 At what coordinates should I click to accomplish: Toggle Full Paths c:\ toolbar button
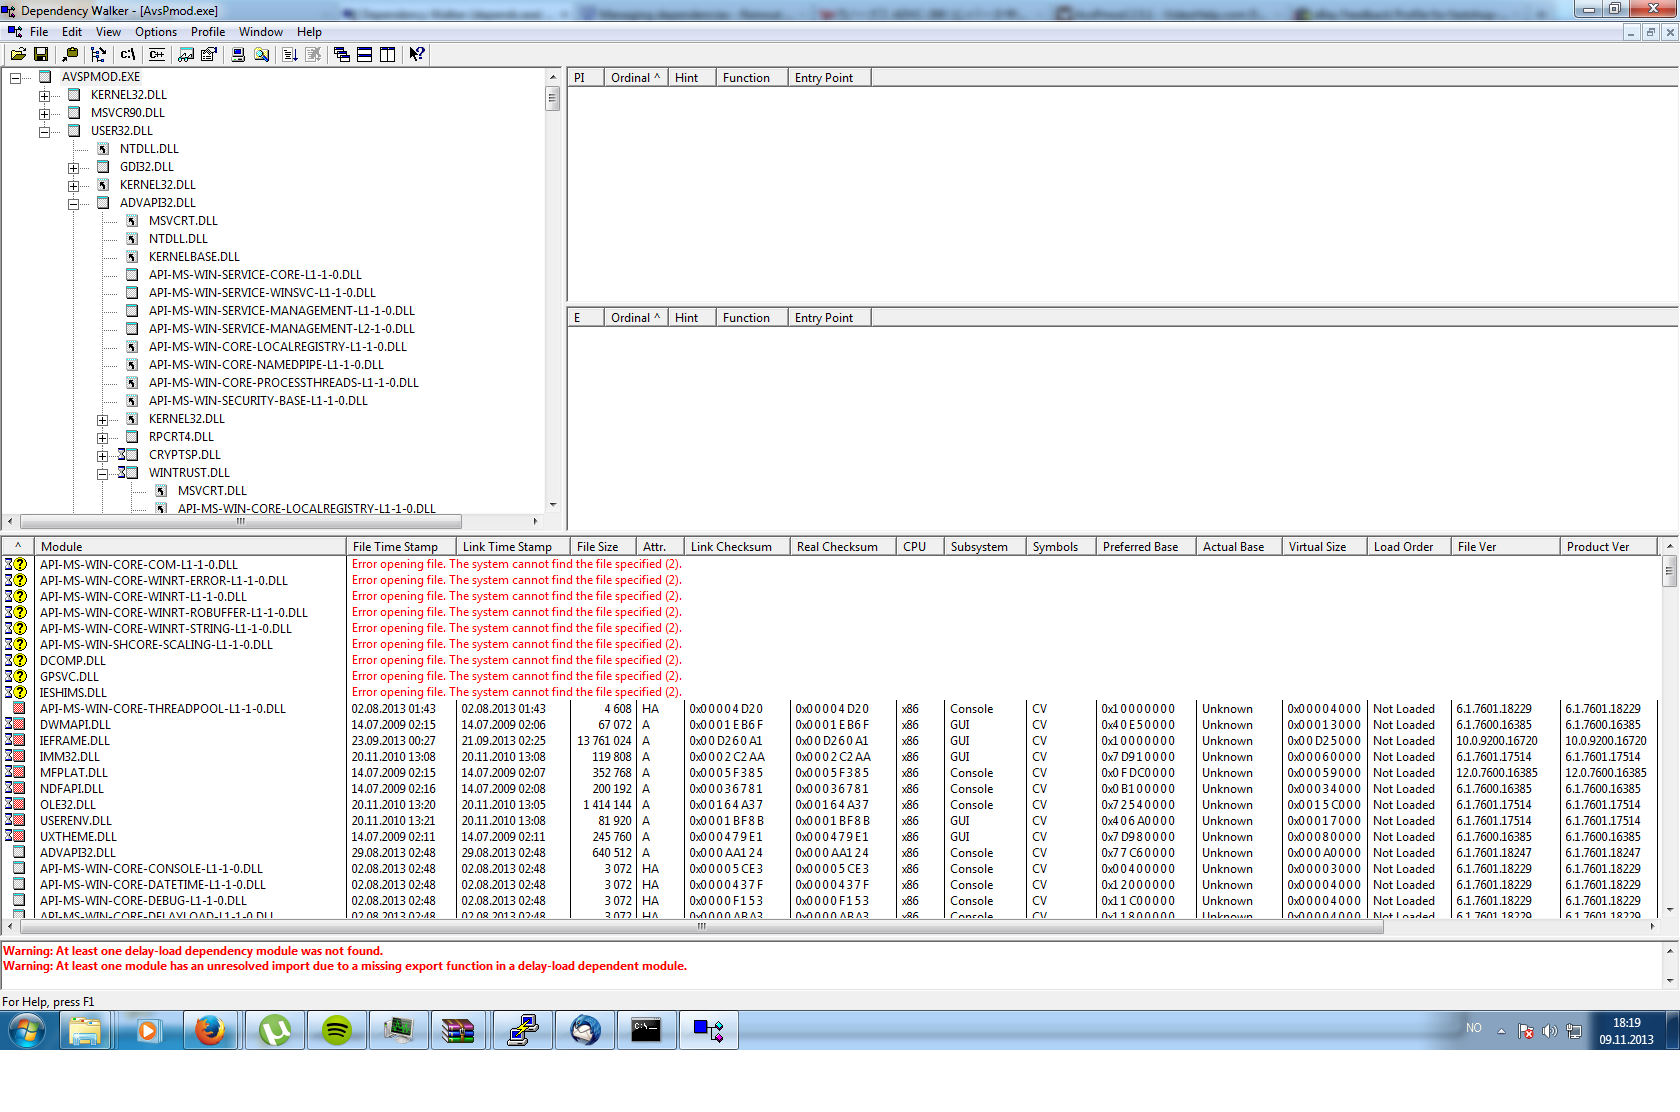pyautogui.click(x=128, y=54)
